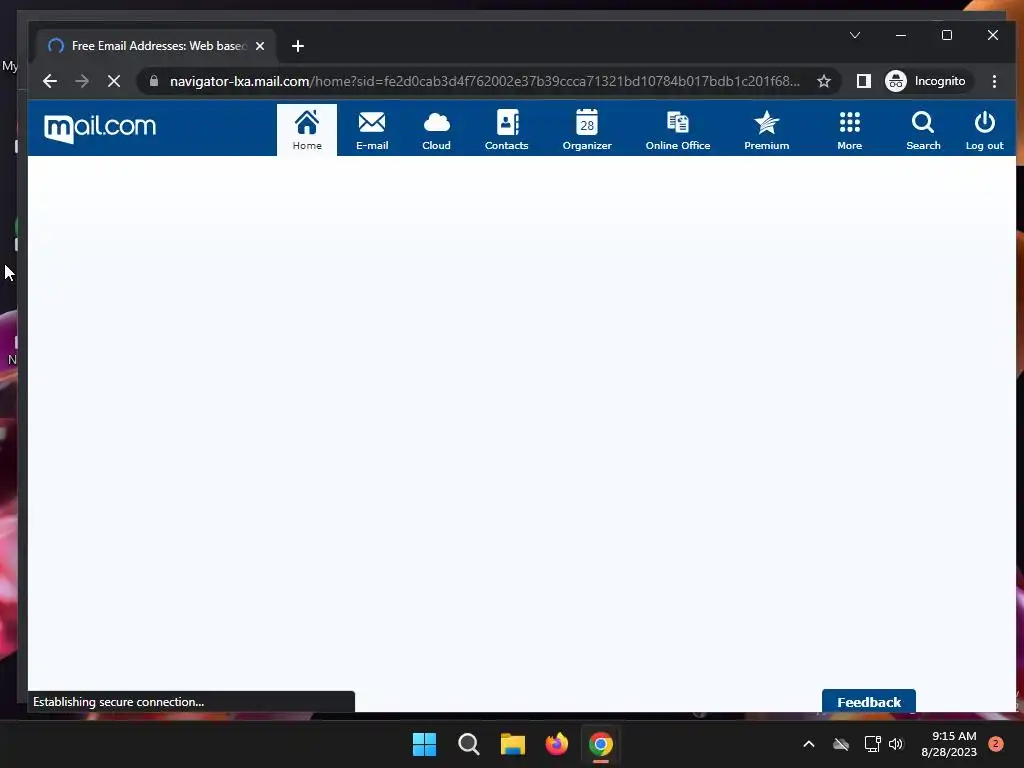Click the Chrome taskbar icon
Screen dimensions: 1024x768
coord(601,744)
